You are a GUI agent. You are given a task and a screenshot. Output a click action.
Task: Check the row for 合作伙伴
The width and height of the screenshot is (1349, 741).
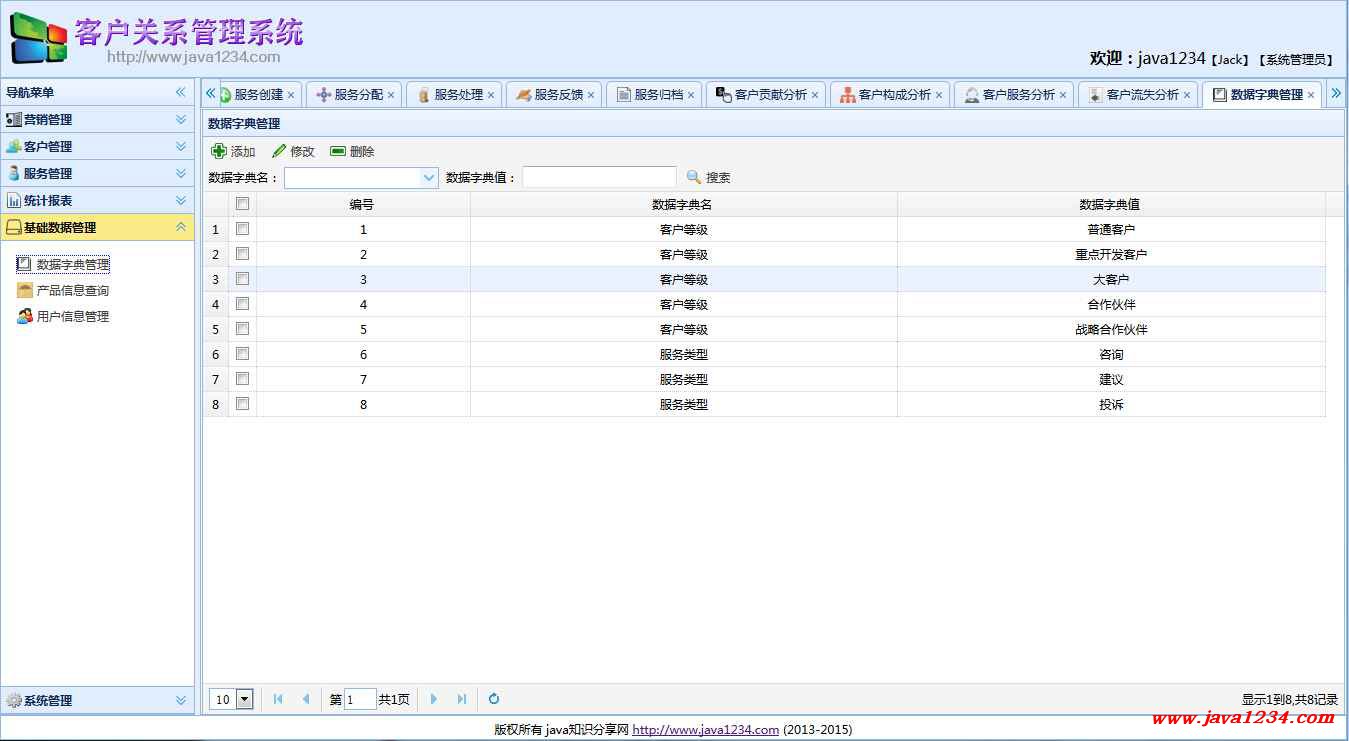pyautogui.click(x=242, y=304)
